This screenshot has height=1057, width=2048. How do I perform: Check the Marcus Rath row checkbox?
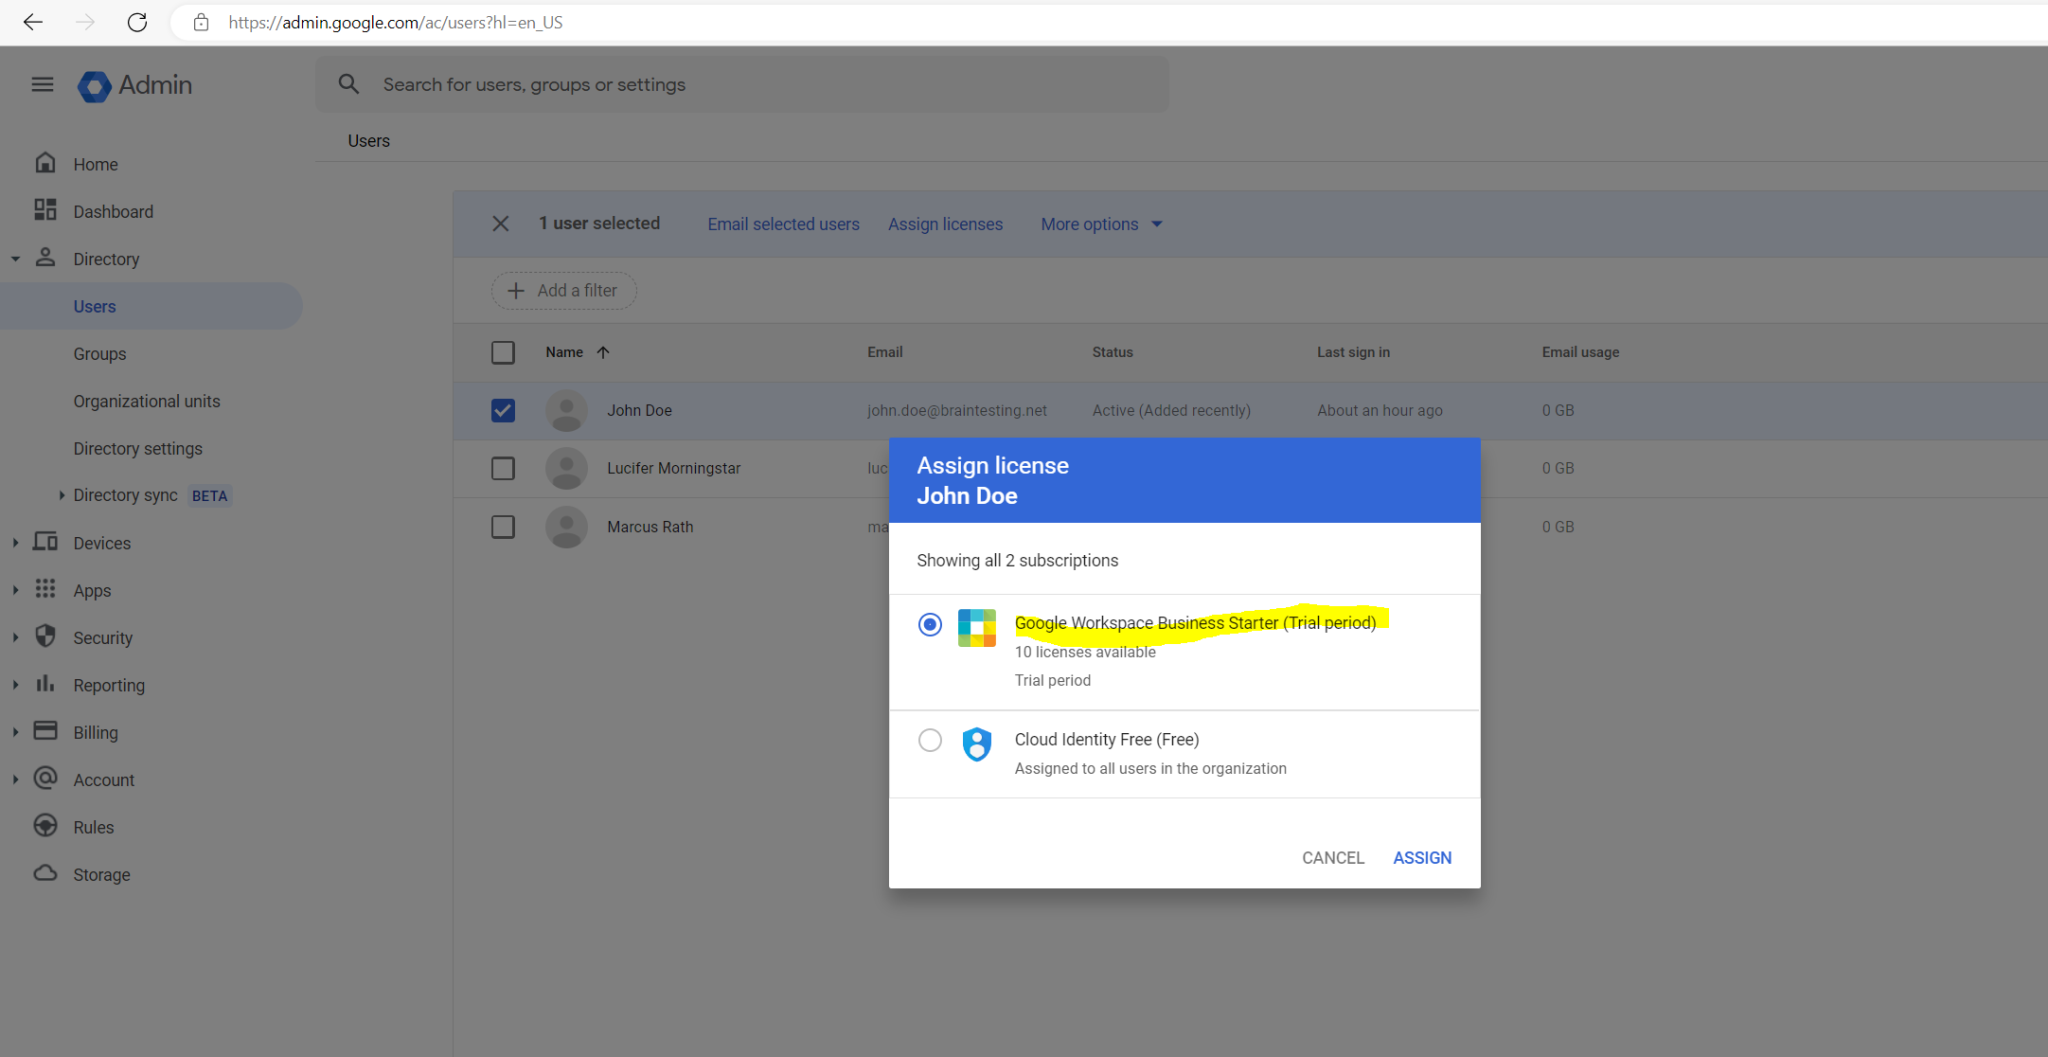pyautogui.click(x=503, y=526)
